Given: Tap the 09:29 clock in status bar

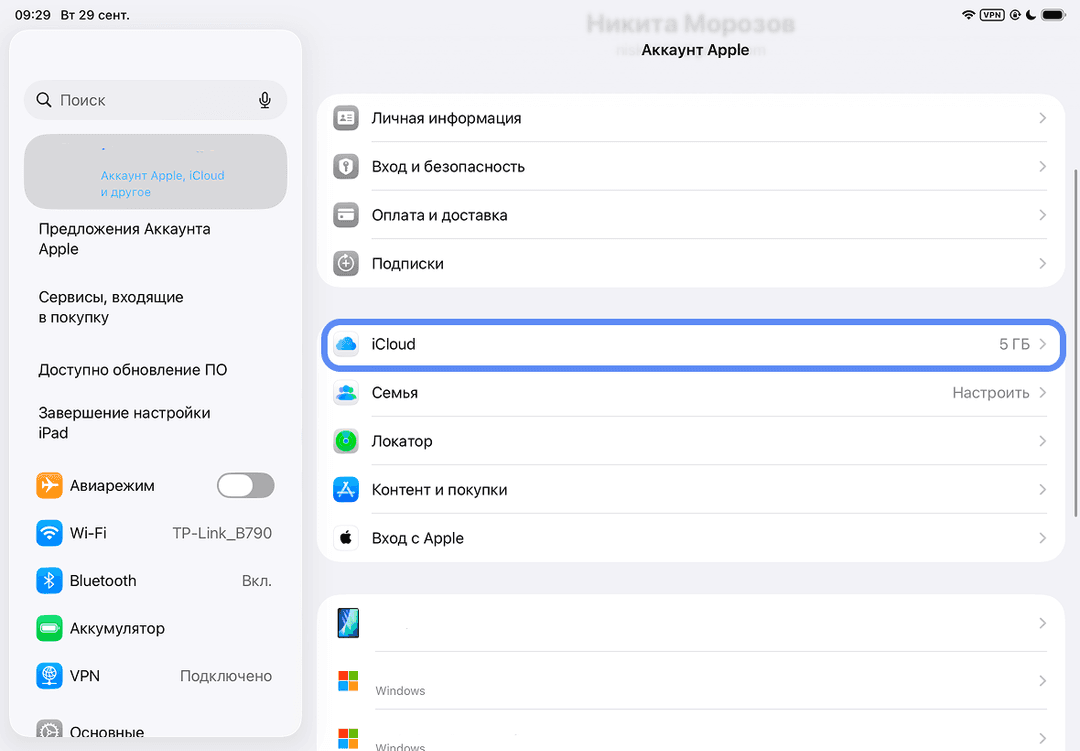Looking at the screenshot, I should point(33,14).
